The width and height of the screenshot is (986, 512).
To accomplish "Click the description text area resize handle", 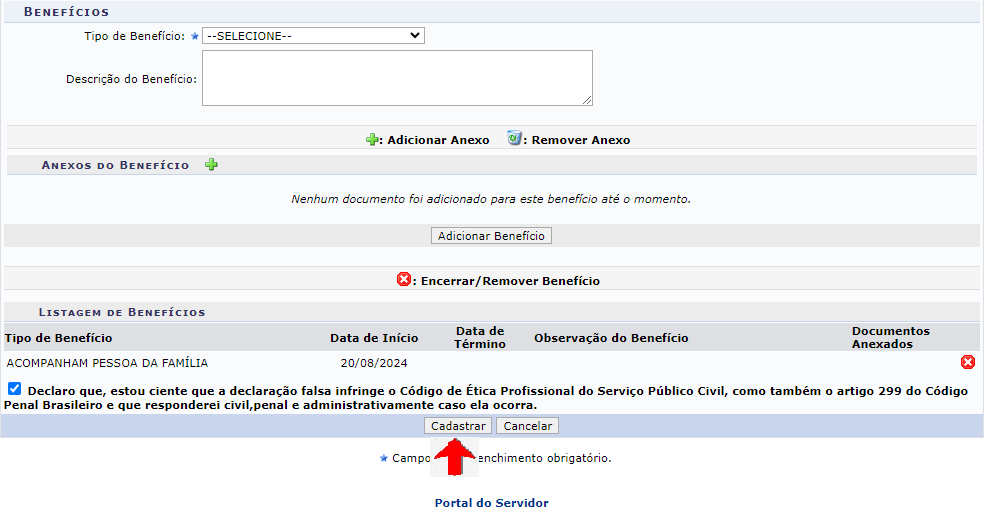I will click(x=587, y=100).
